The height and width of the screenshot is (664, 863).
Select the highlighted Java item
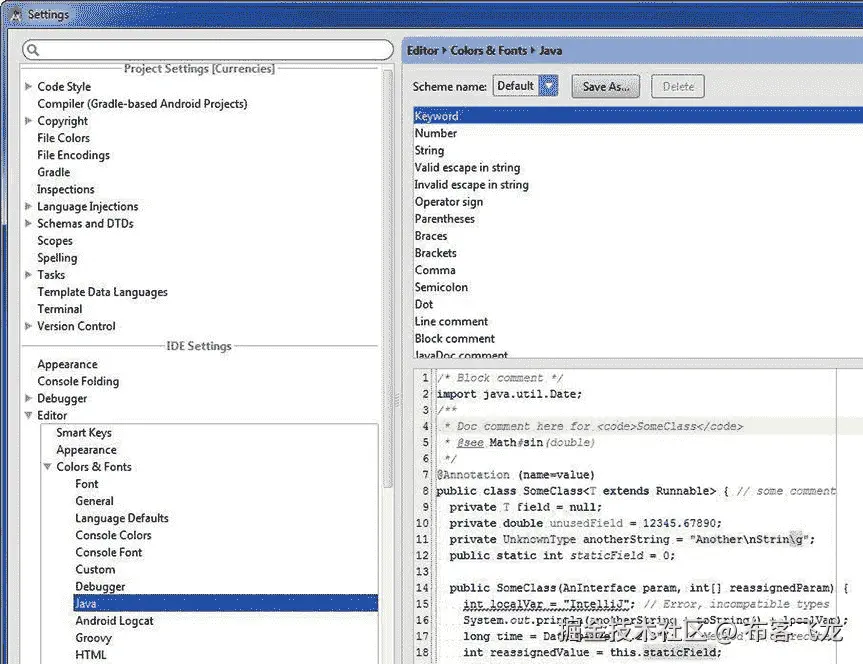(x=226, y=603)
